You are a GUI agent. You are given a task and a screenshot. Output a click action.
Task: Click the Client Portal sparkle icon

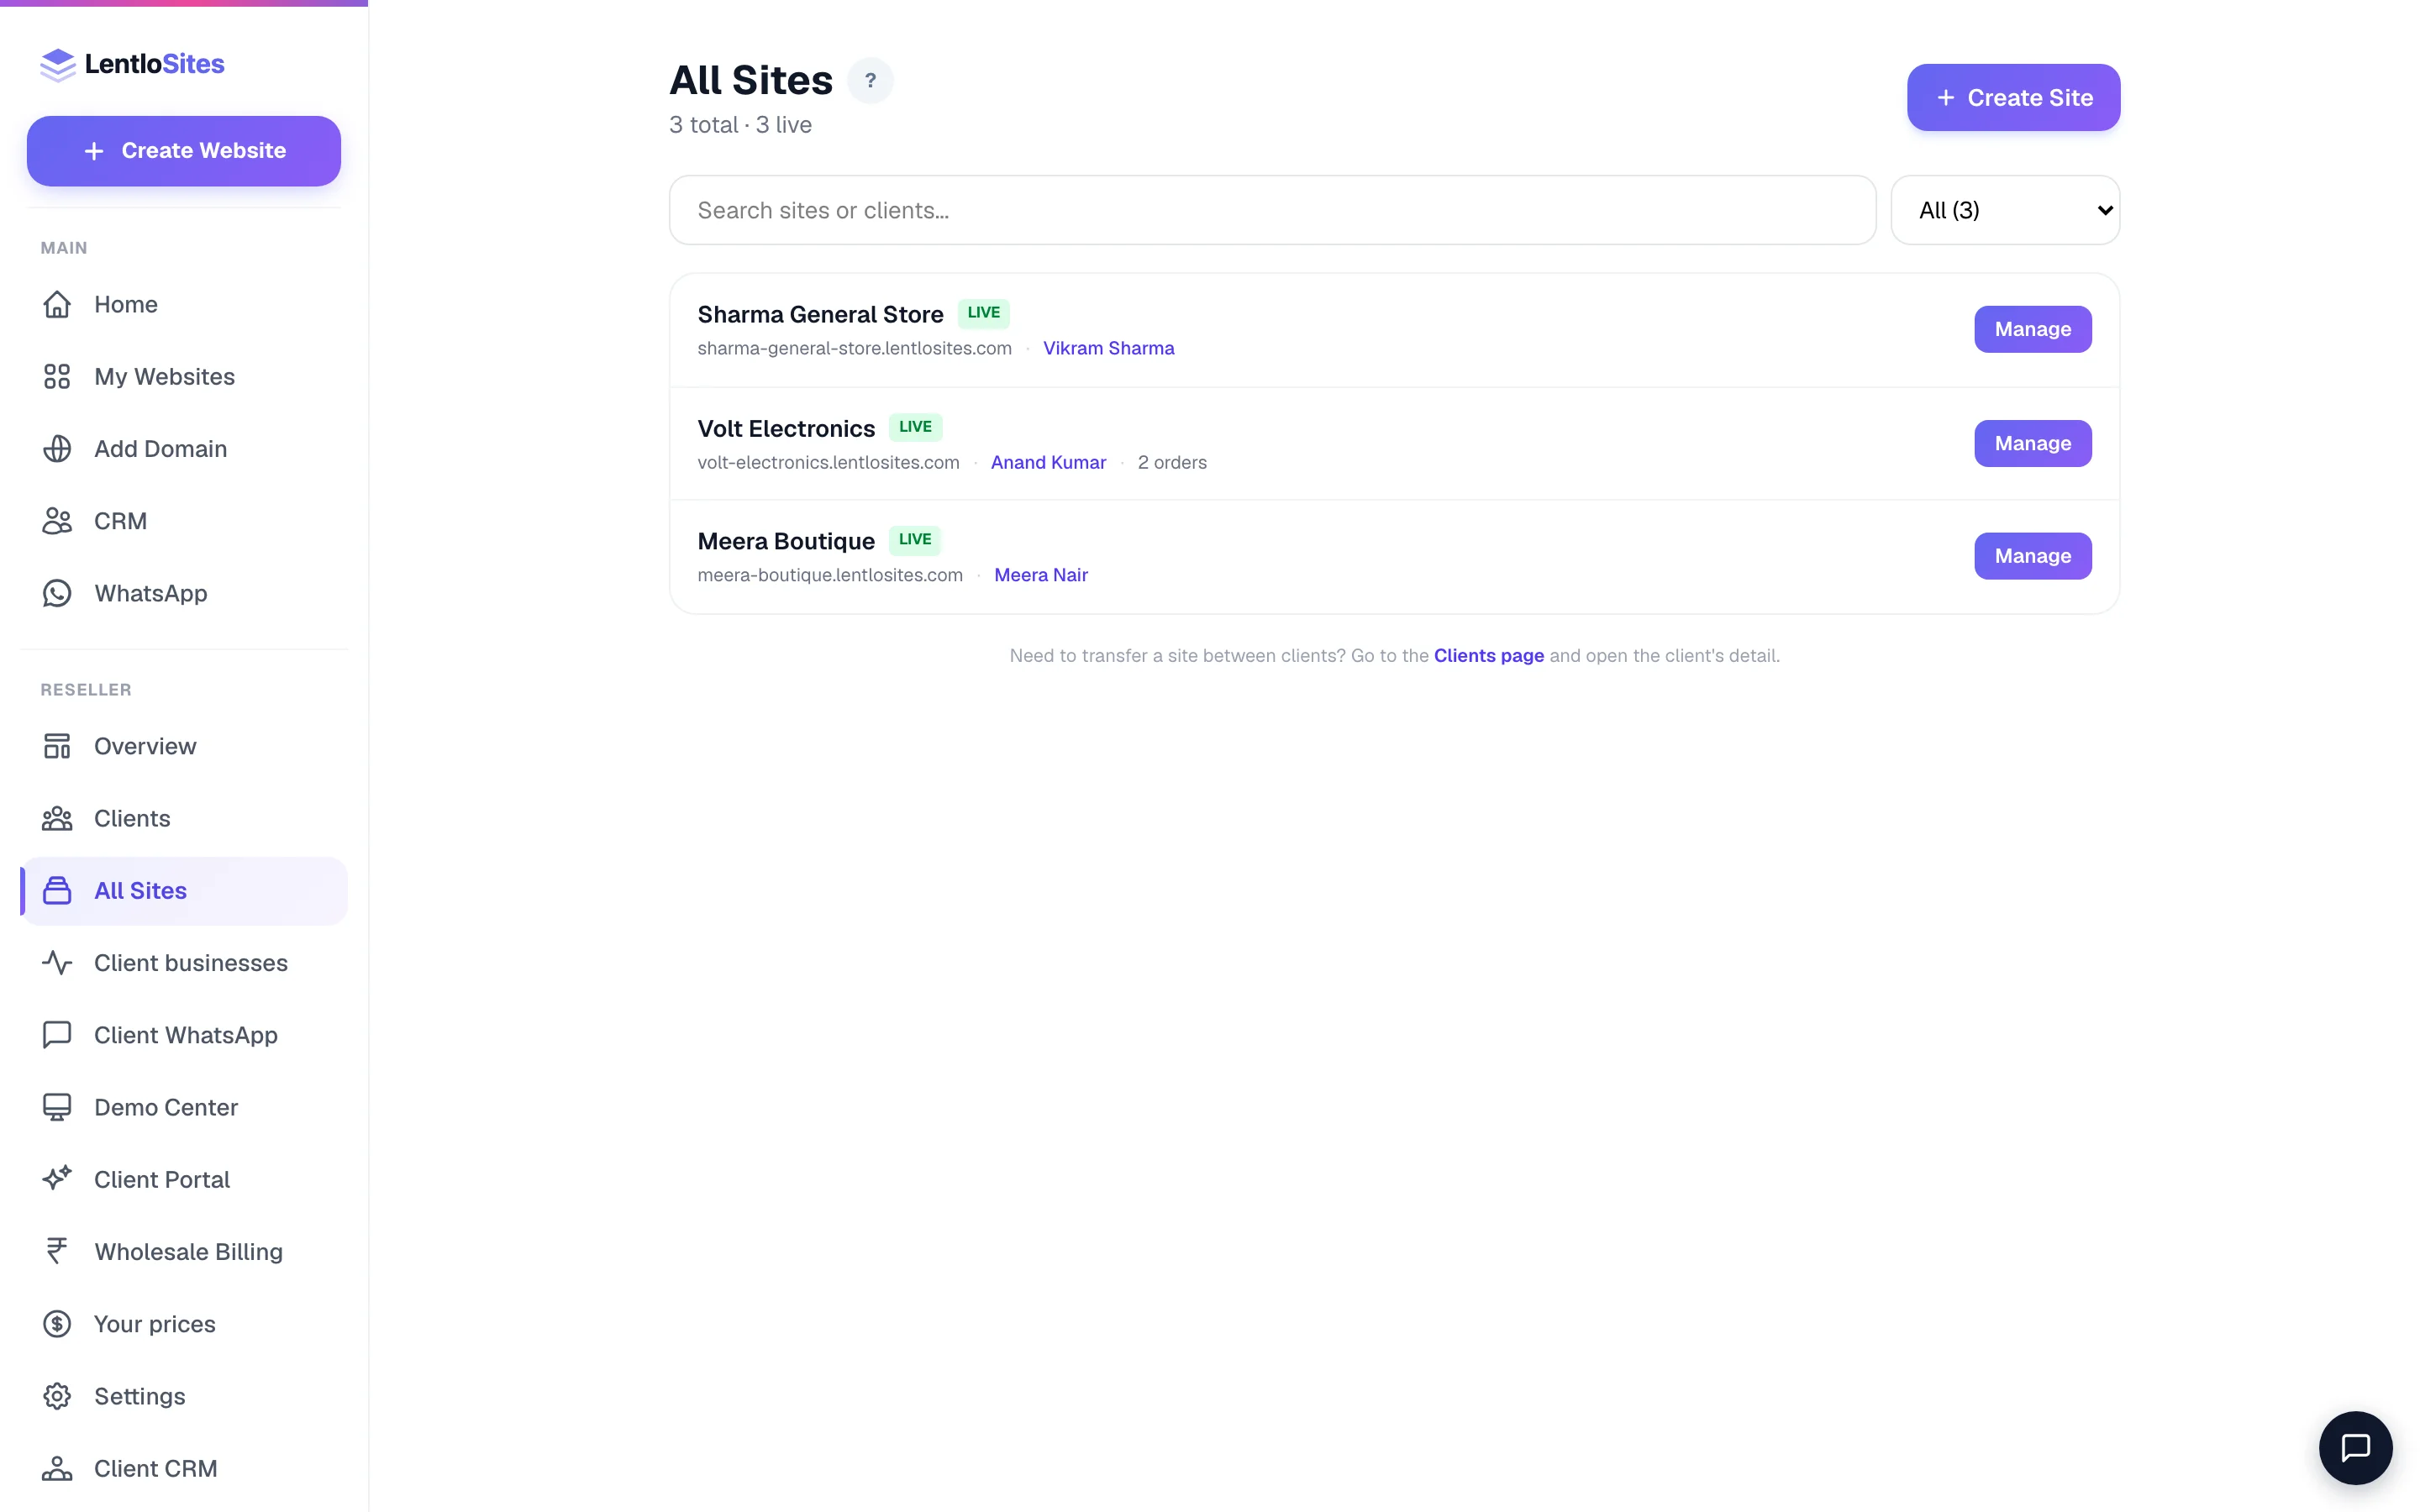coord(57,1179)
